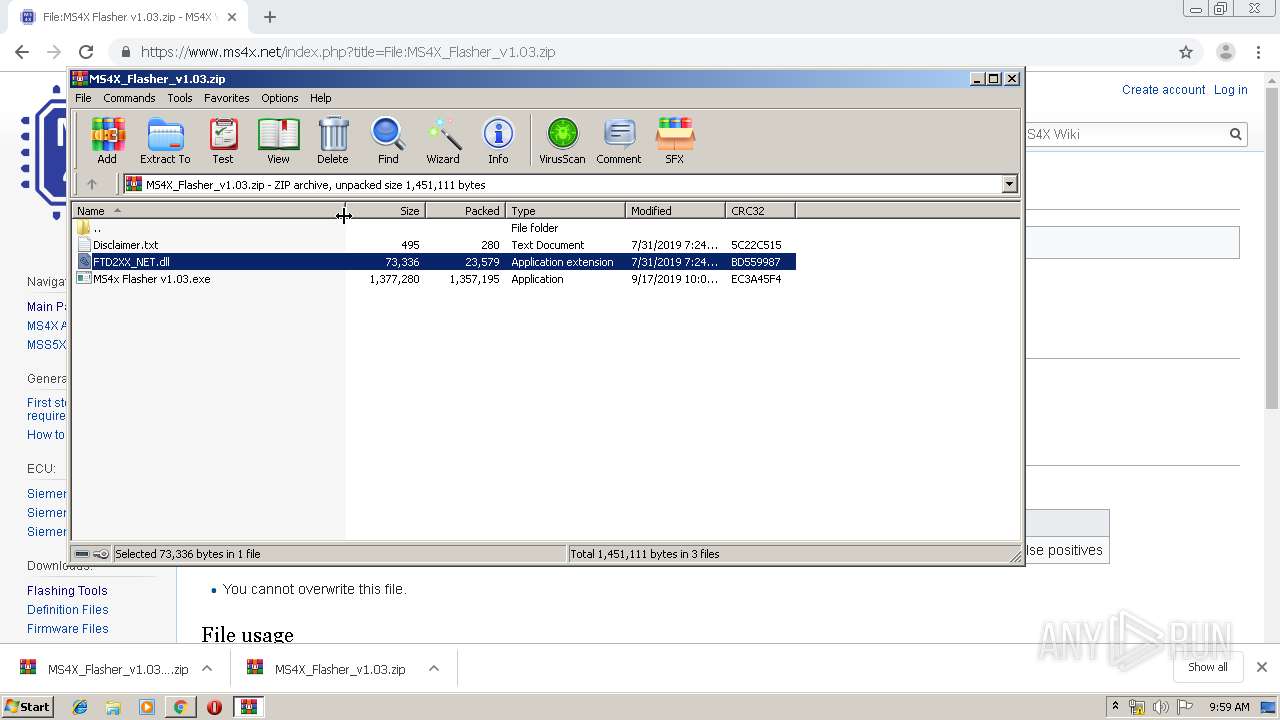
Task: Click the Extract To toolbar icon
Action: pos(165,141)
